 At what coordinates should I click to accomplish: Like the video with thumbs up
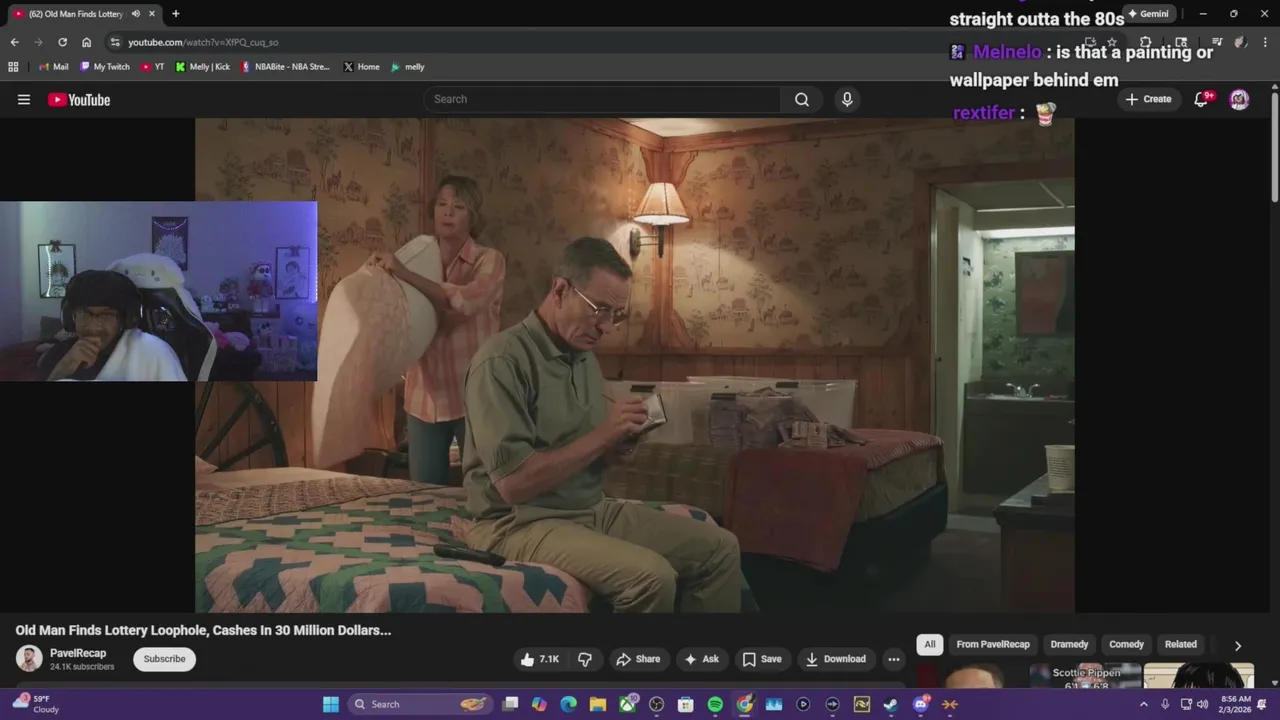pos(540,659)
